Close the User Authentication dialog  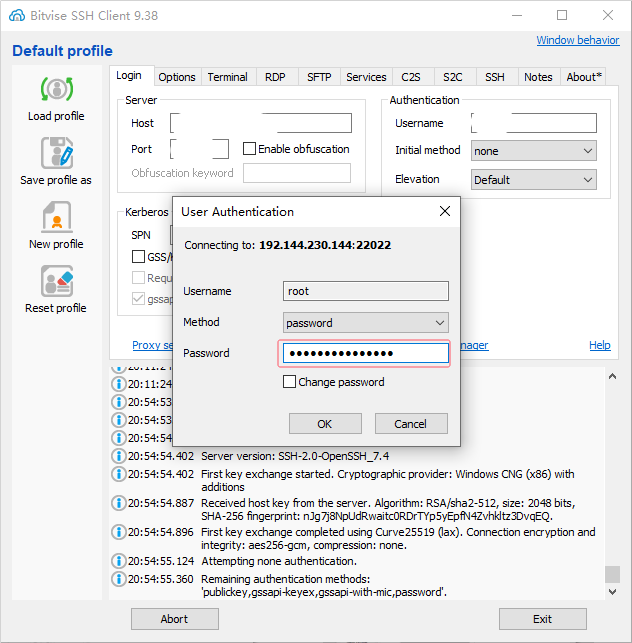tap(445, 211)
